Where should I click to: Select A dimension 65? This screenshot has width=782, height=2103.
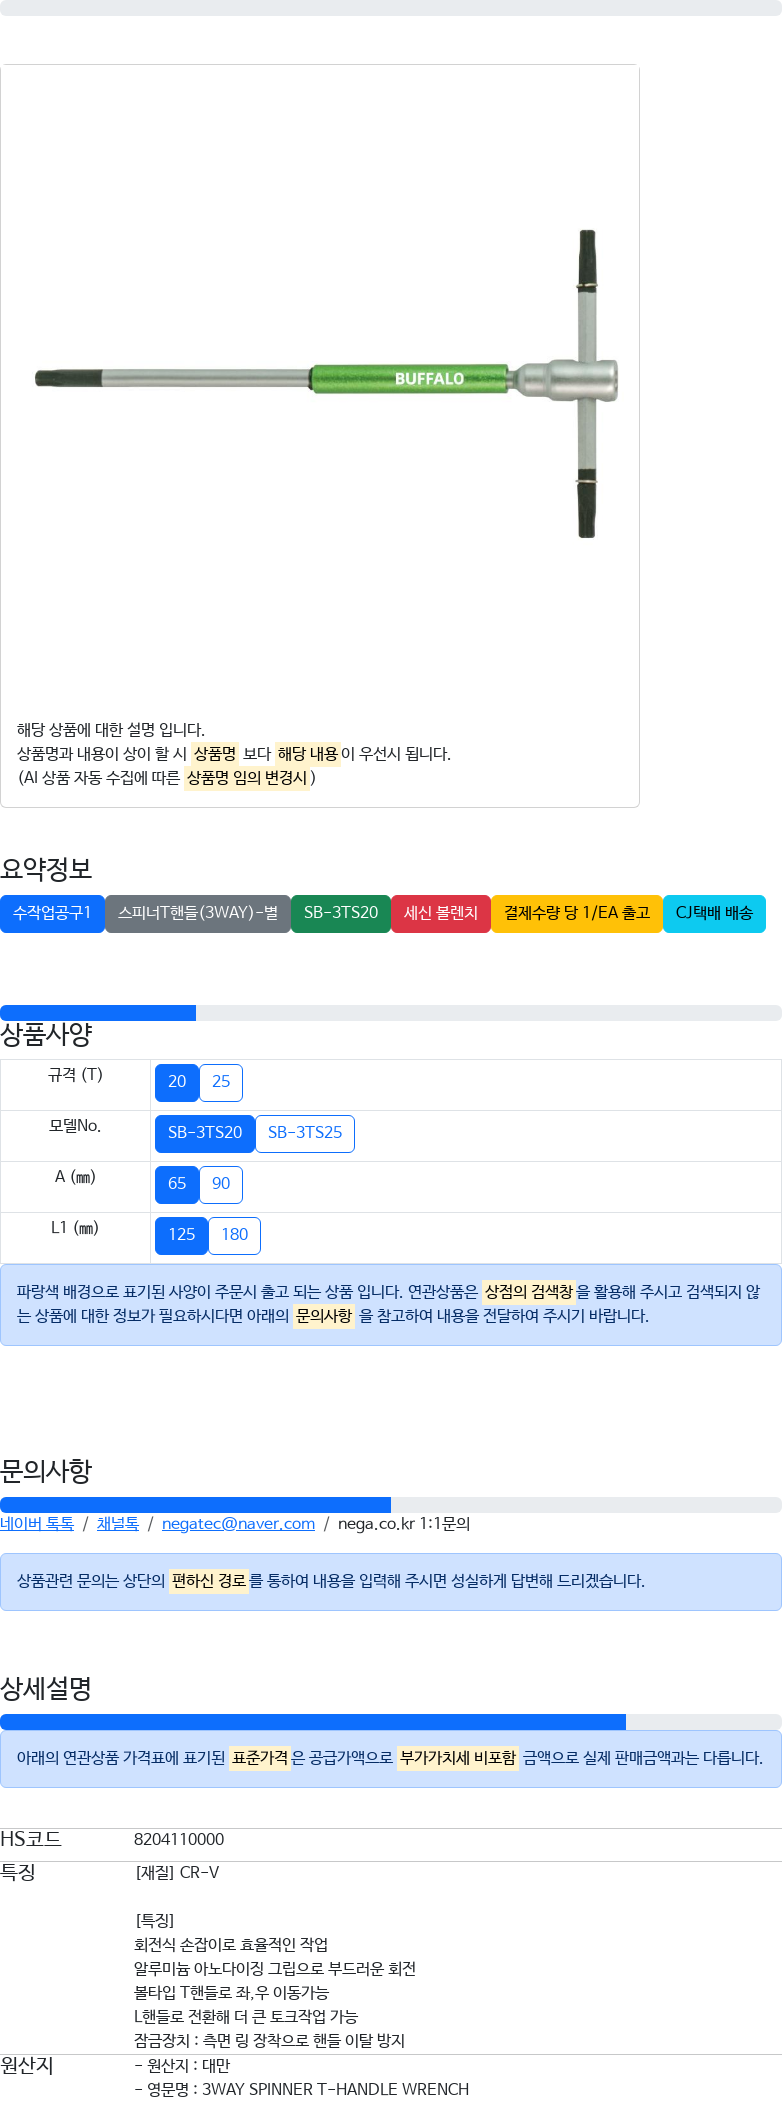point(177,1184)
